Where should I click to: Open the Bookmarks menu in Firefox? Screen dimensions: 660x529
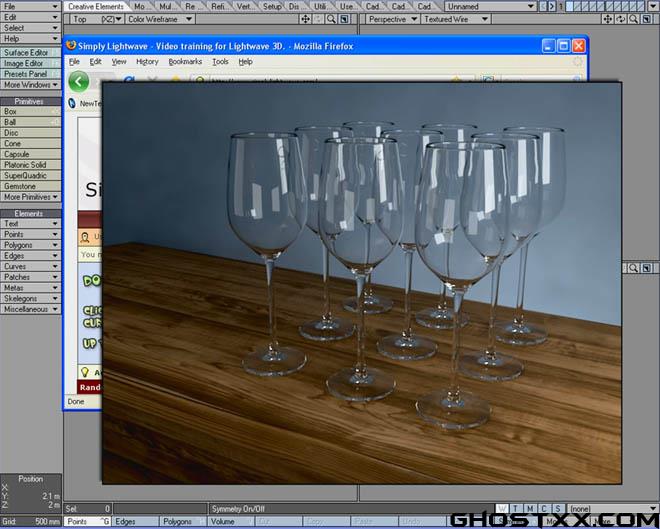pyautogui.click(x=185, y=61)
